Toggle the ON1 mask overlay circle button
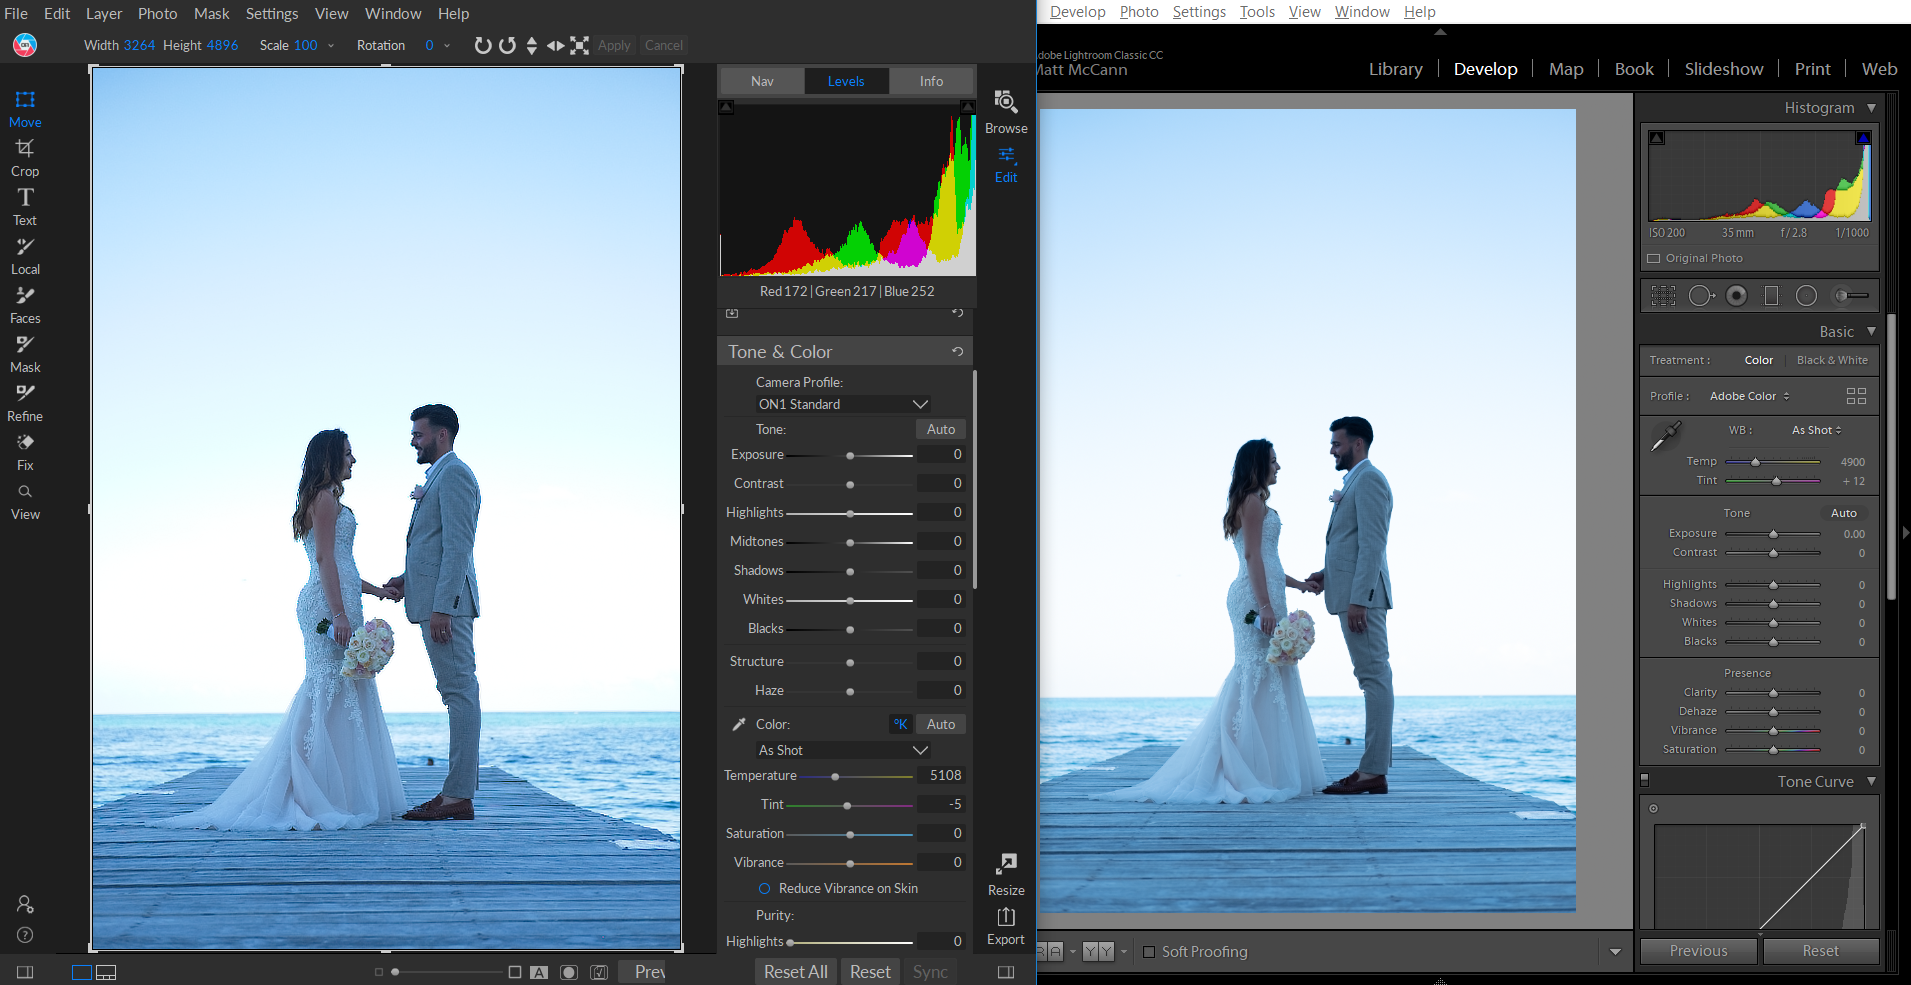The image size is (1911, 985). [569, 972]
